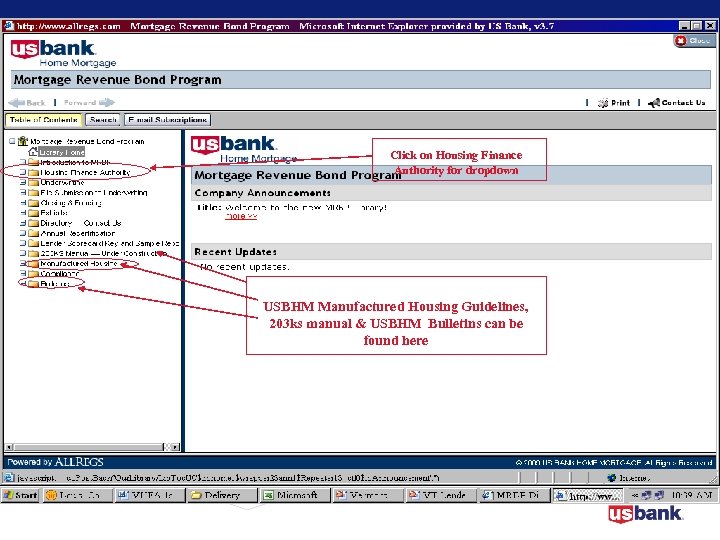Click the Contact Us link text
The image size is (720, 540).
pyautogui.click(x=683, y=103)
